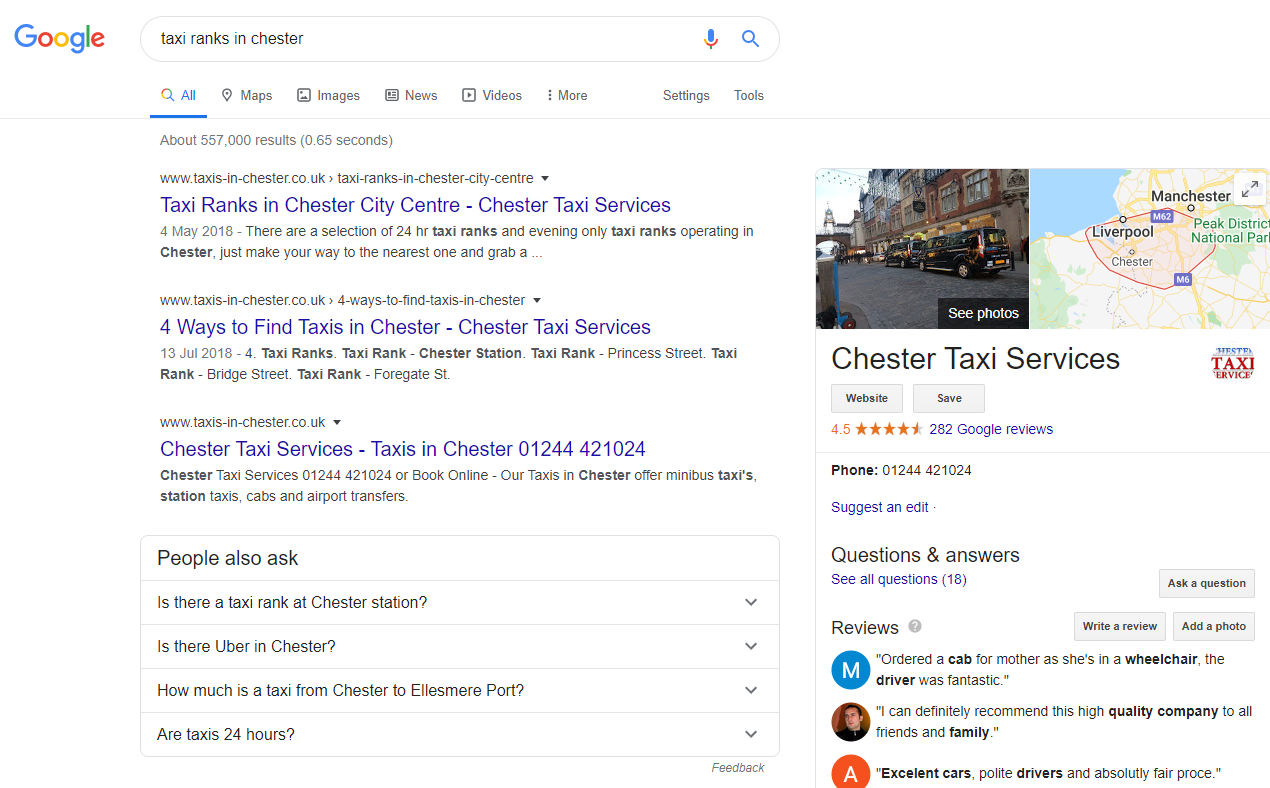Viewport: 1270px width, 788px height.
Task: Click review text about wheelchair cab
Action: pos(1050,670)
